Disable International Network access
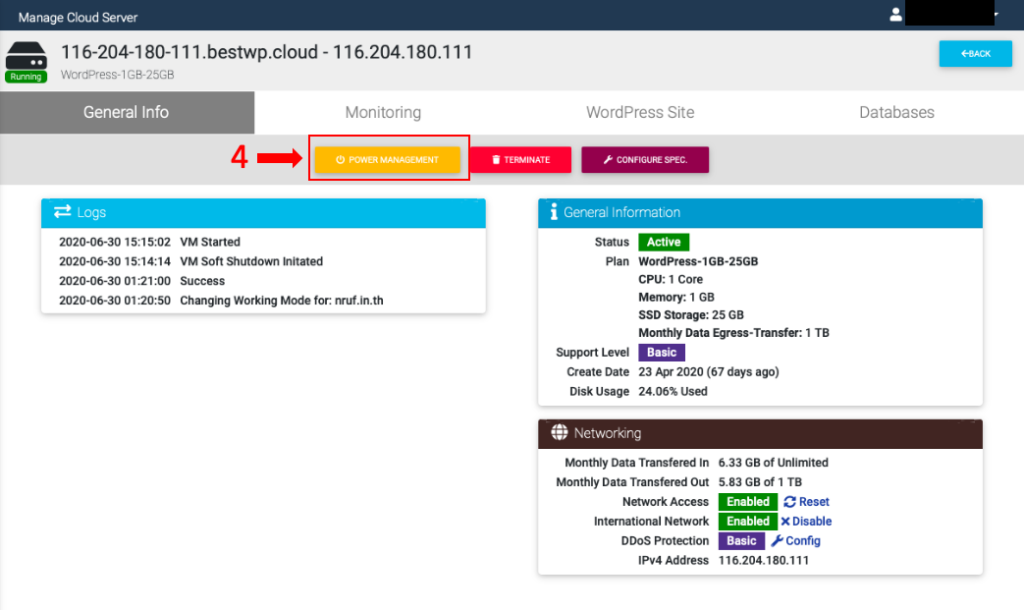This screenshot has width=1024, height=610. (805, 521)
